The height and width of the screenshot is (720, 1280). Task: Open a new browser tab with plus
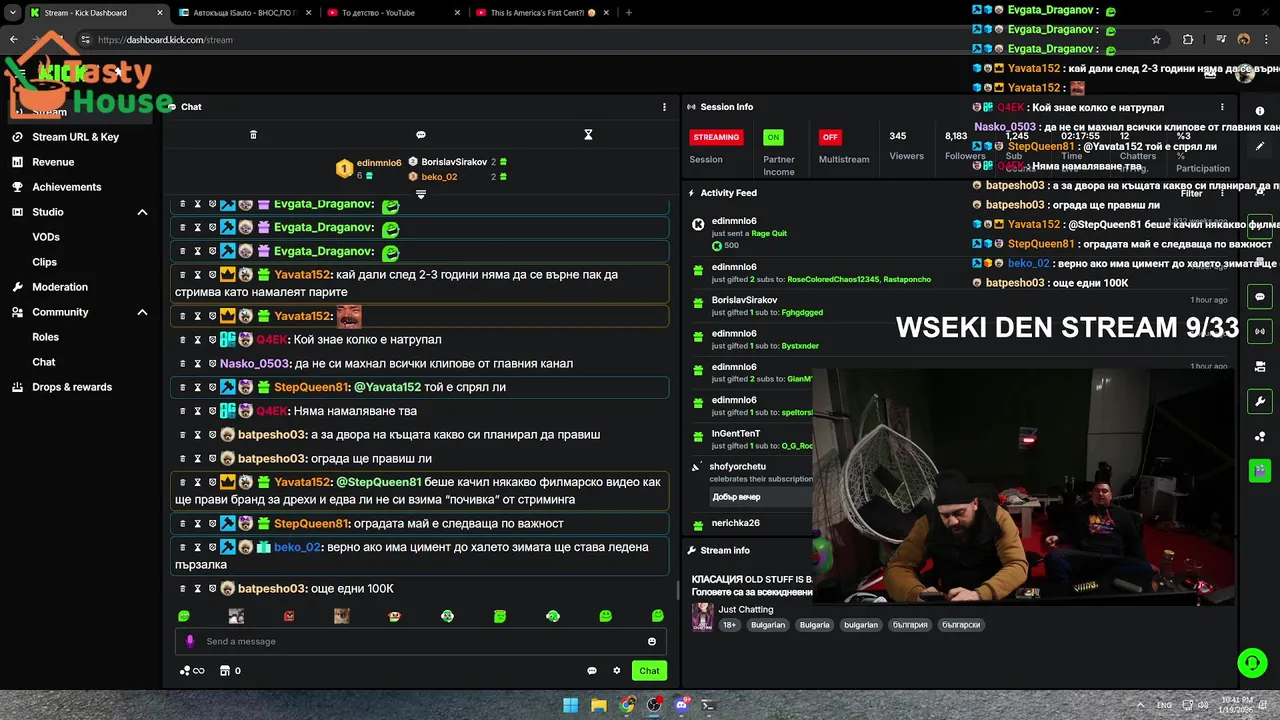(629, 13)
